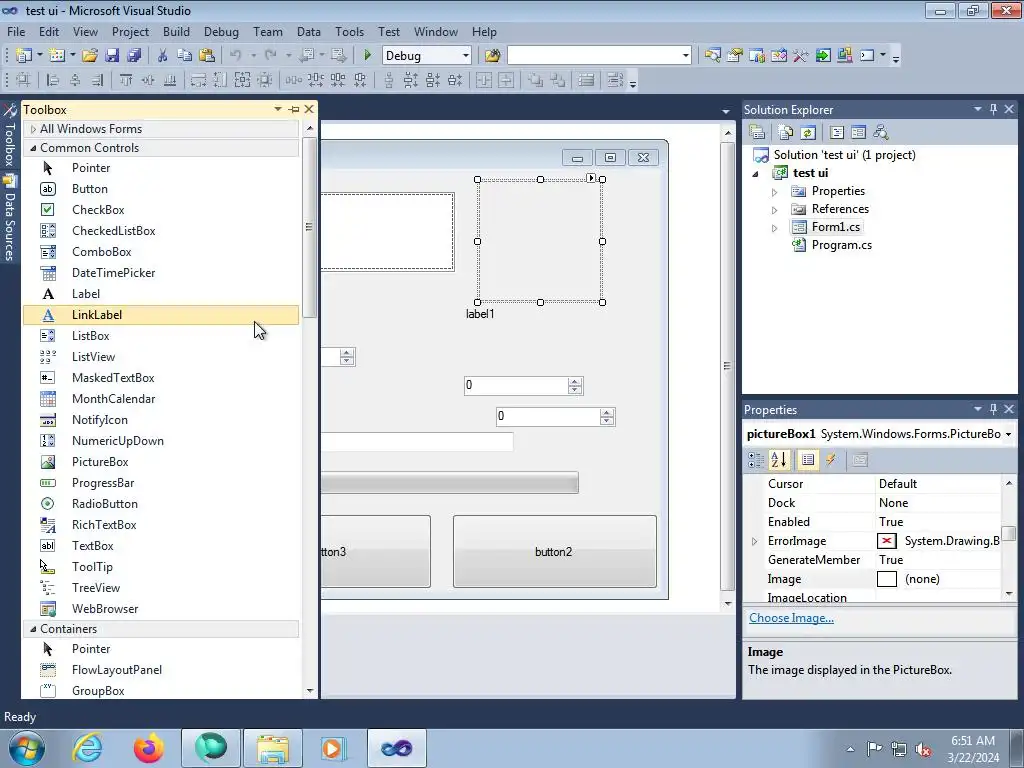Switch Properties grid to Alphabetical view
Image resolution: width=1024 pixels, height=768 pixels.
click(778, 460)
